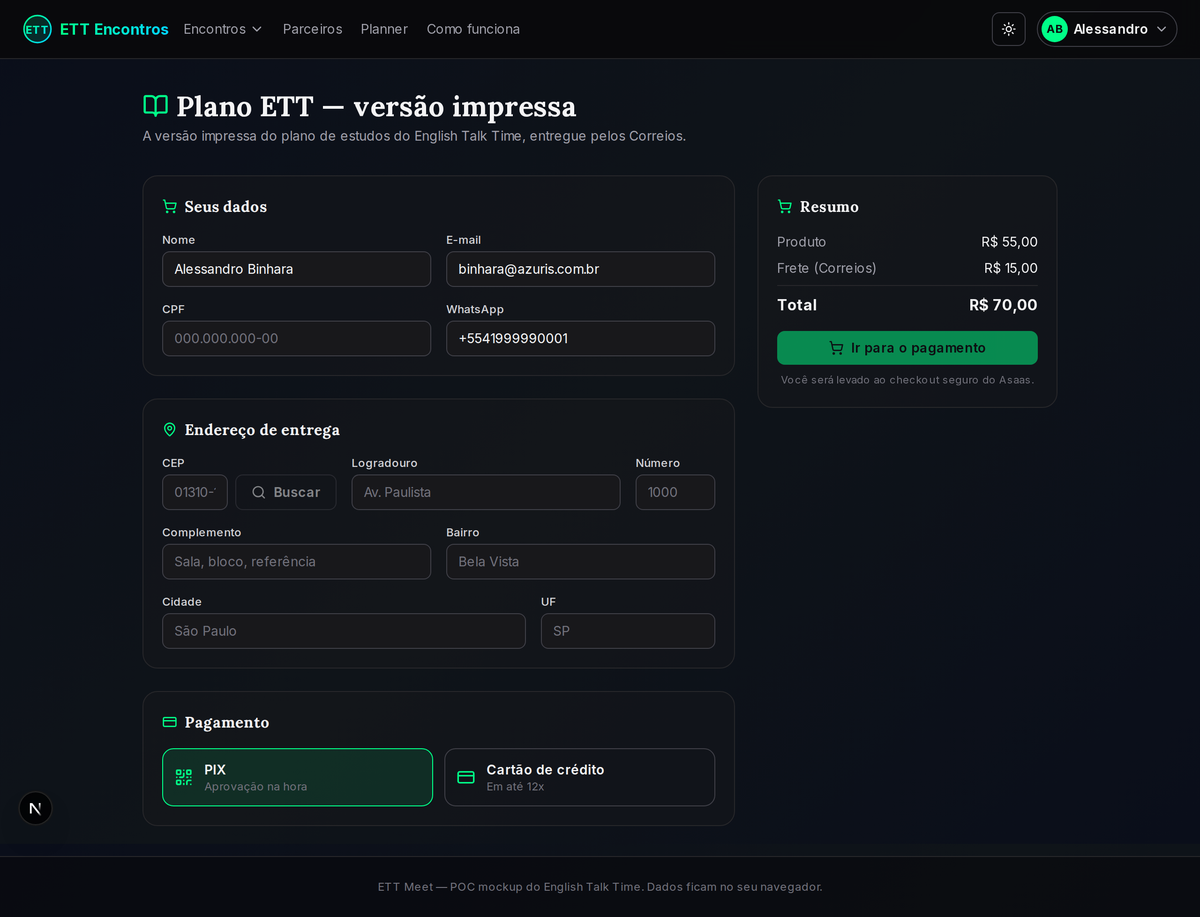This screenshot has width=1200, height=917.
Task: Click the AB avatar circle
Action: click(x=1054, y=29)
